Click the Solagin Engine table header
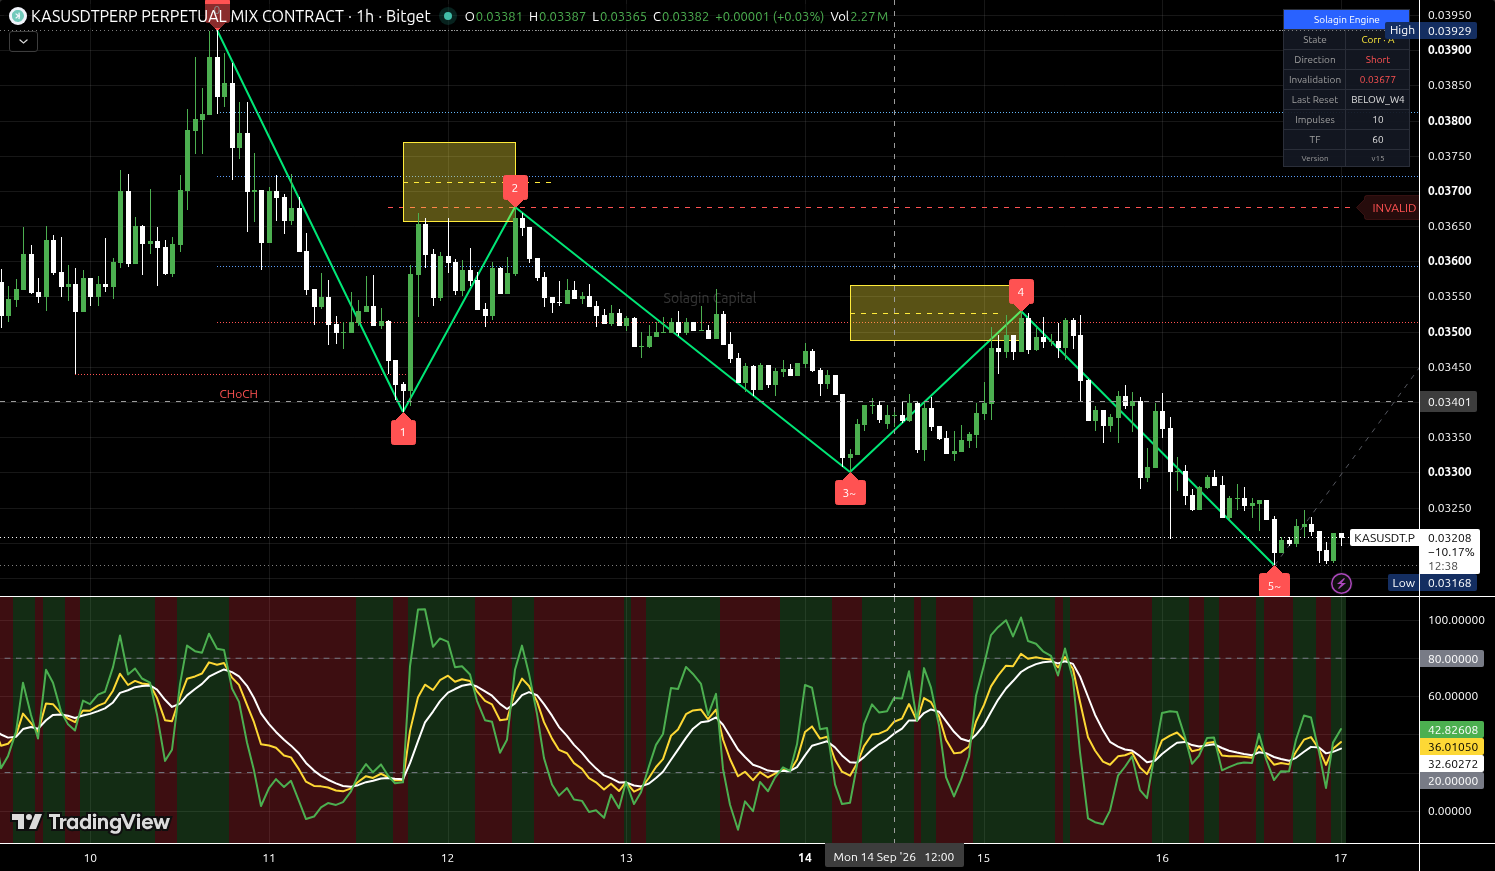The width and height of the screenshot is (1495, 871). point(1346,19)
